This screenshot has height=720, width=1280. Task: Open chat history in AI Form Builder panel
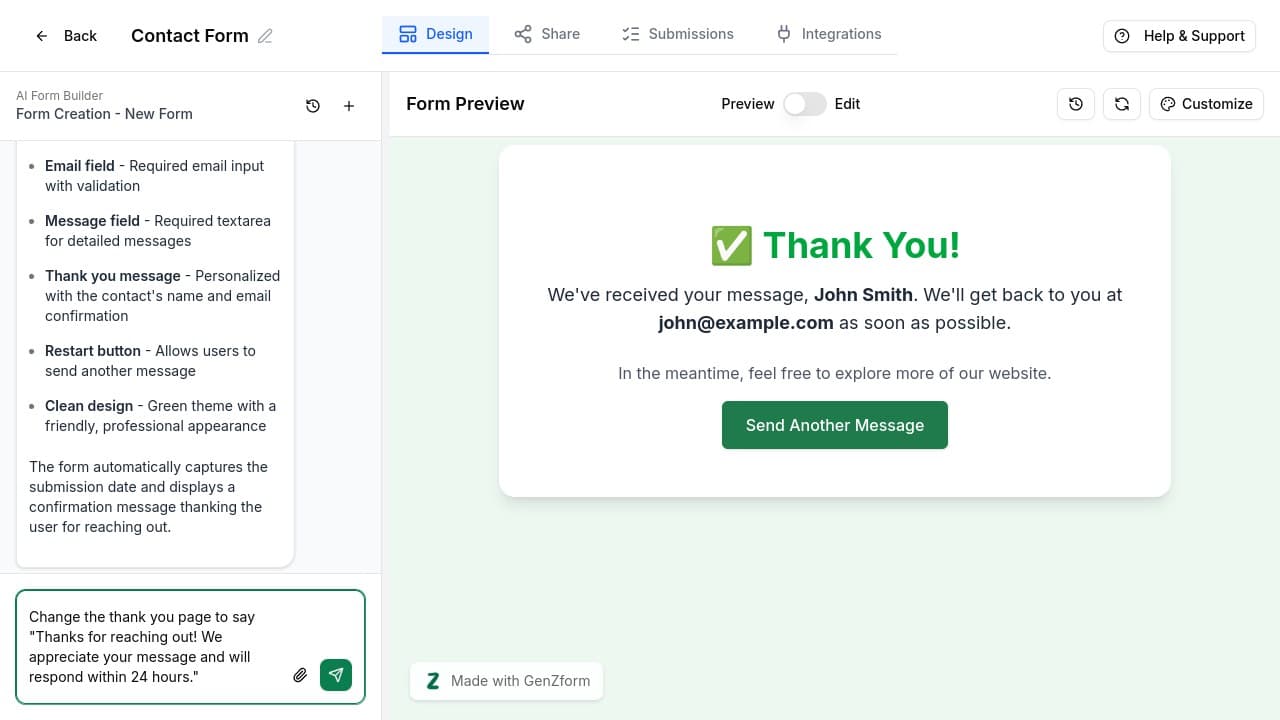tap(313, 105)
